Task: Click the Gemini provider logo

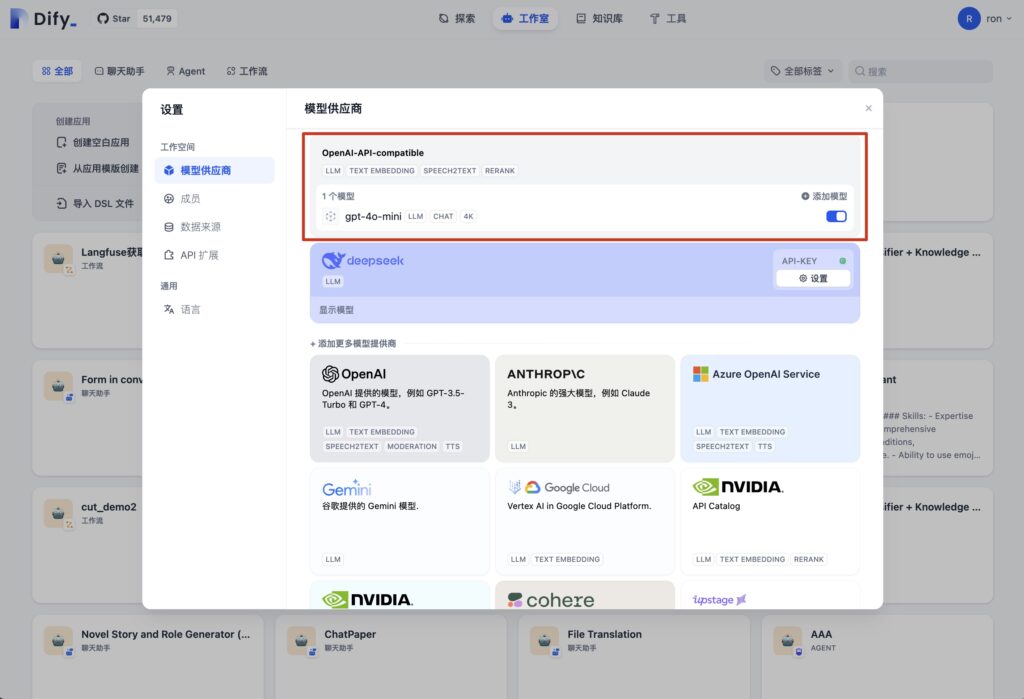Action: [347, 488]
